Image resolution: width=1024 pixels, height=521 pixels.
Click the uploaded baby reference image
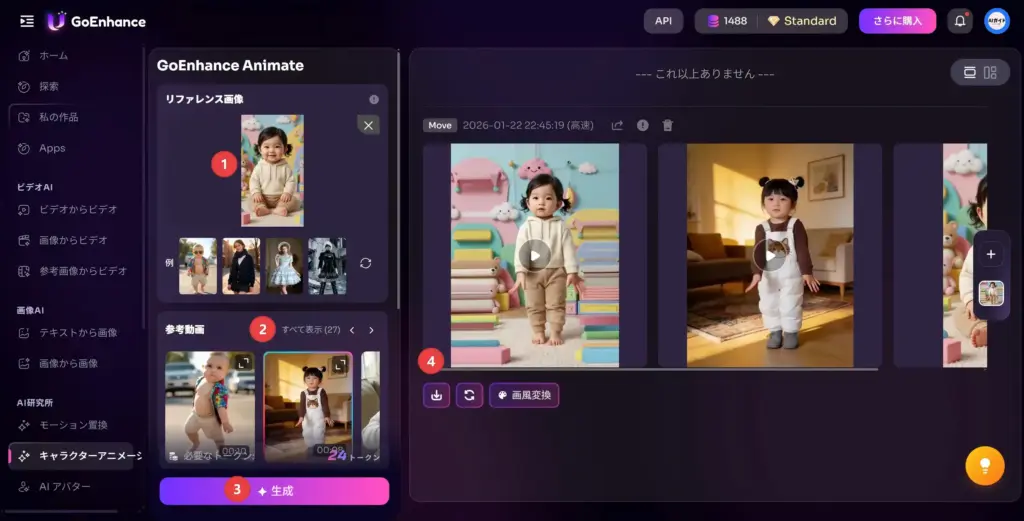272,170
